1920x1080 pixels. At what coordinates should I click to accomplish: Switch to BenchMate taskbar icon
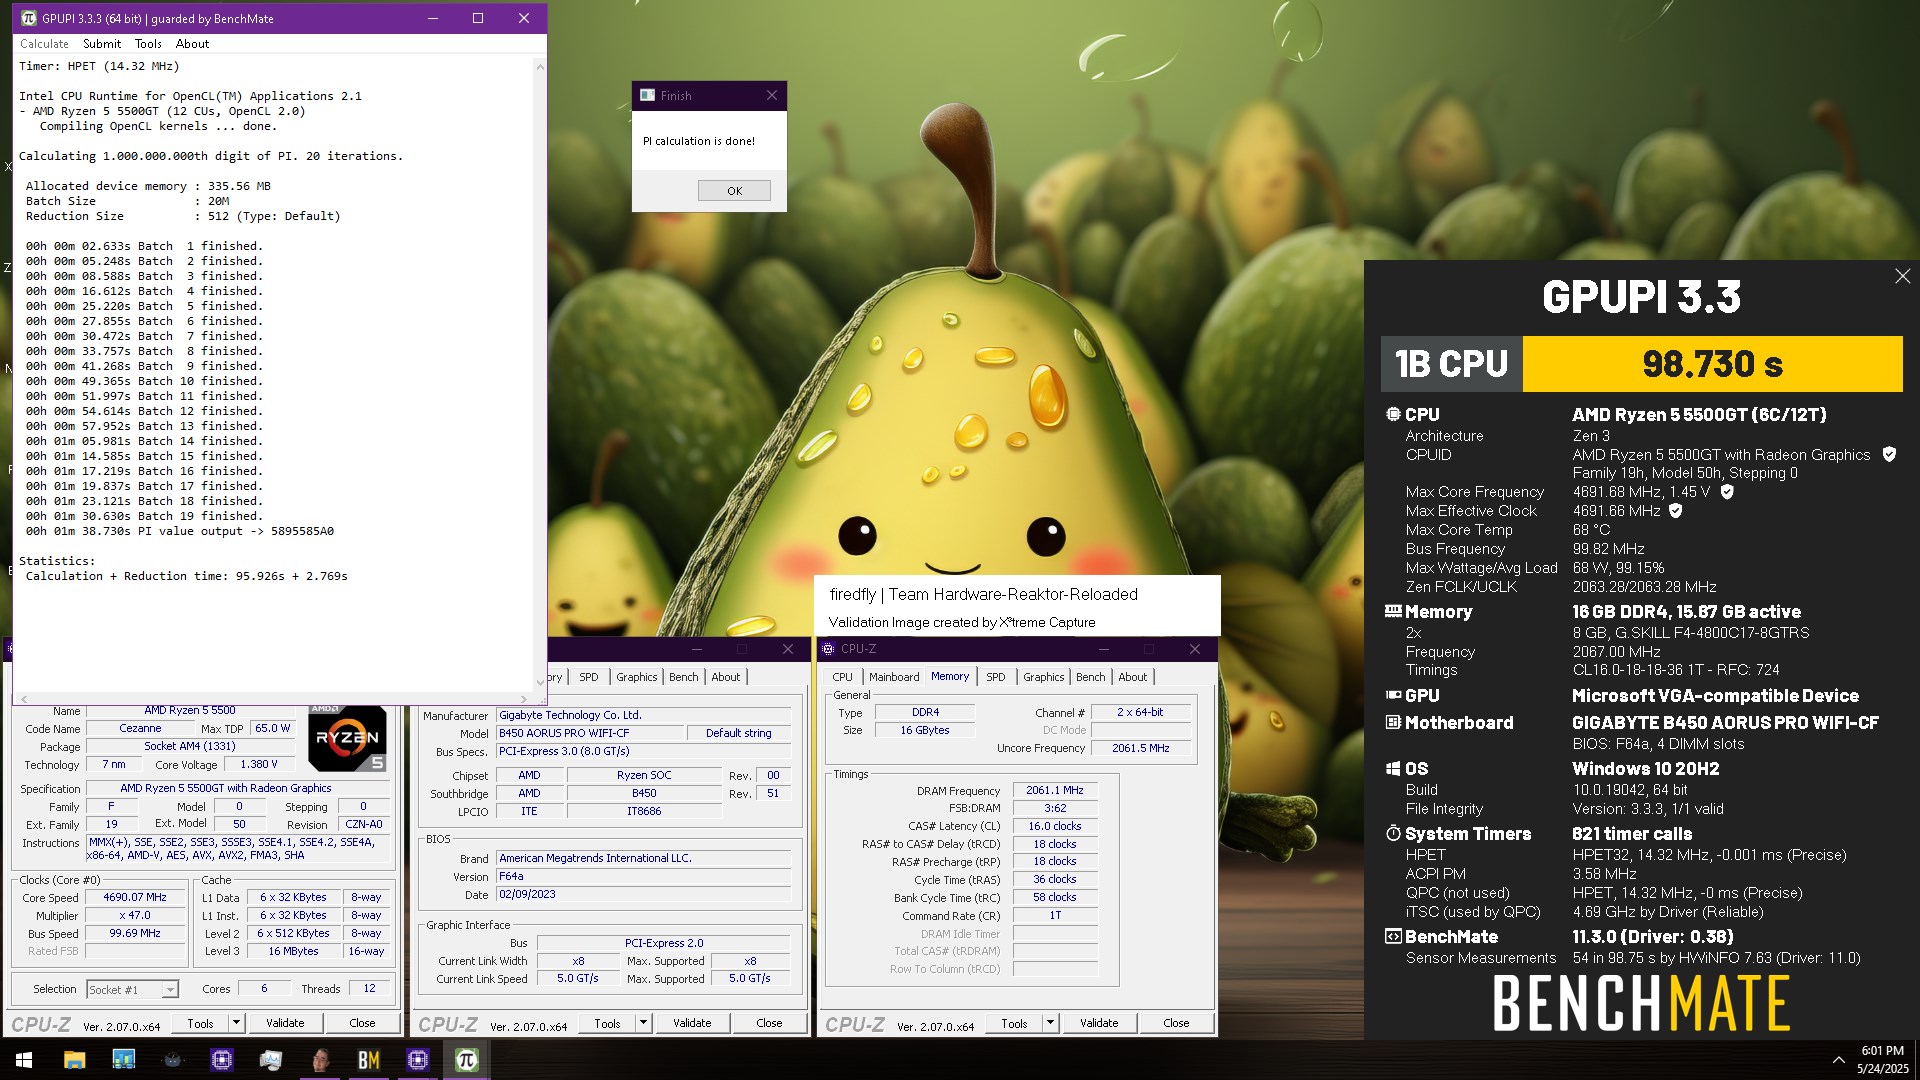369,1060
